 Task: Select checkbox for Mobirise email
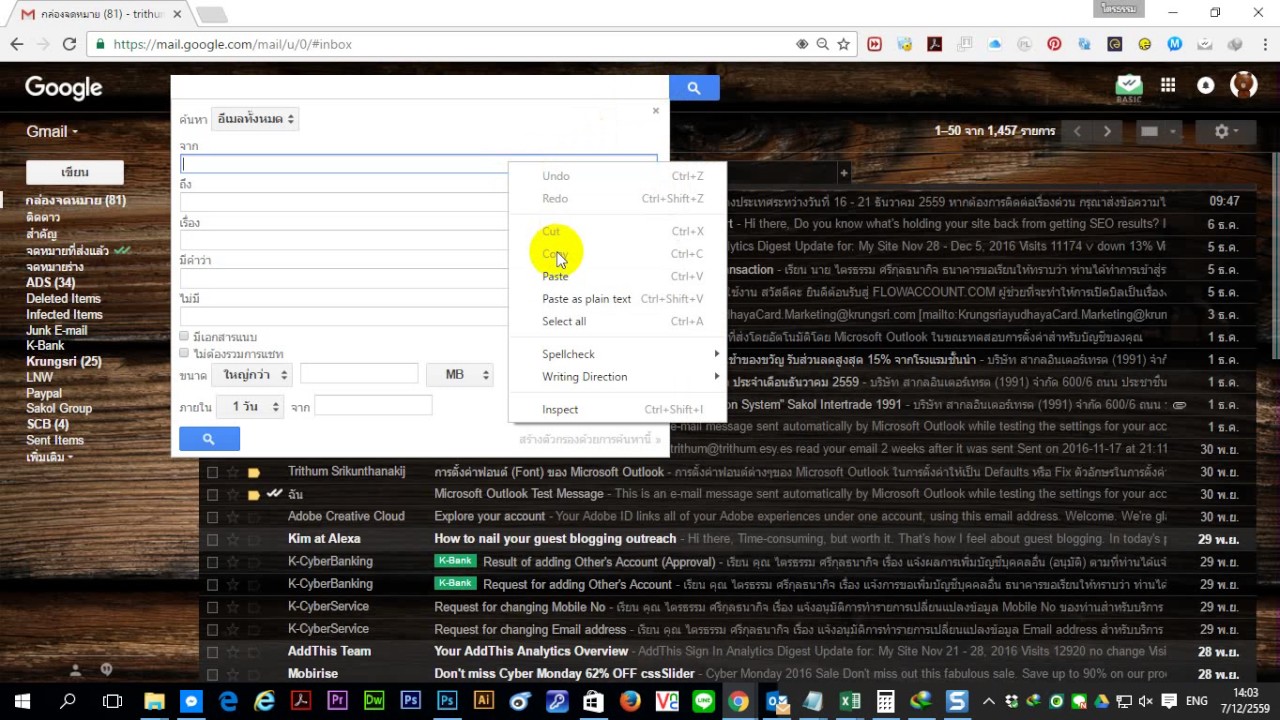click(212, 674)
